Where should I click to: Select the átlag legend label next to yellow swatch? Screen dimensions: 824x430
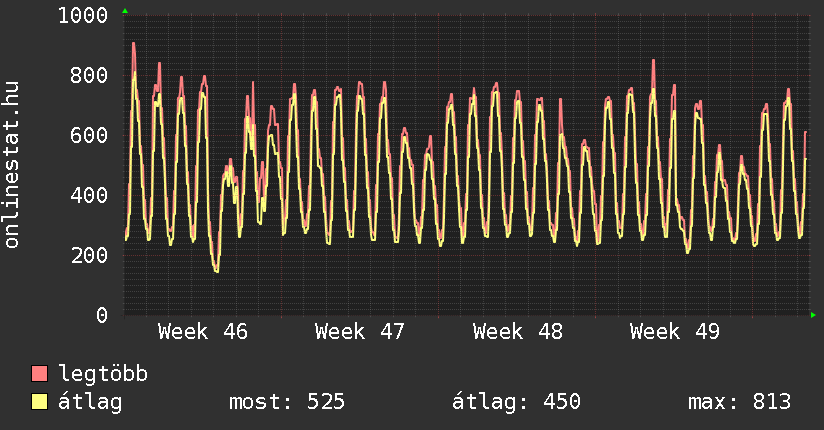tap(91, 402)
